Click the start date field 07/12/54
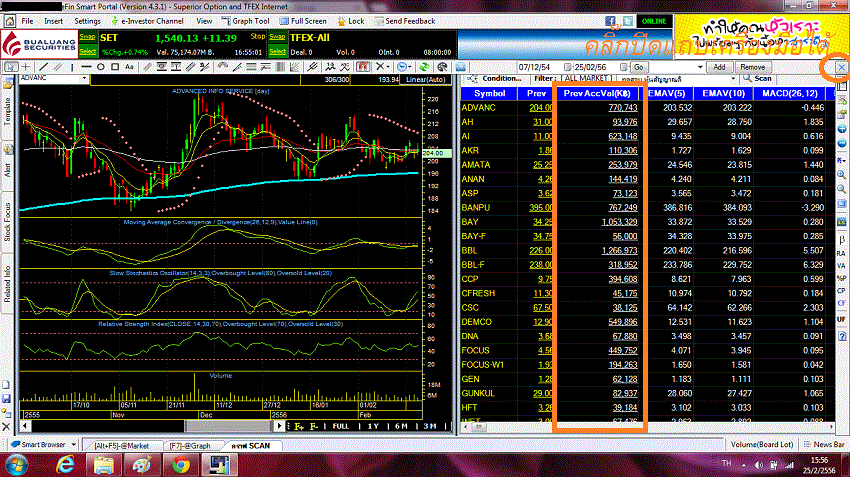Viewport: 850px width, 477px height. click(538, 67)
